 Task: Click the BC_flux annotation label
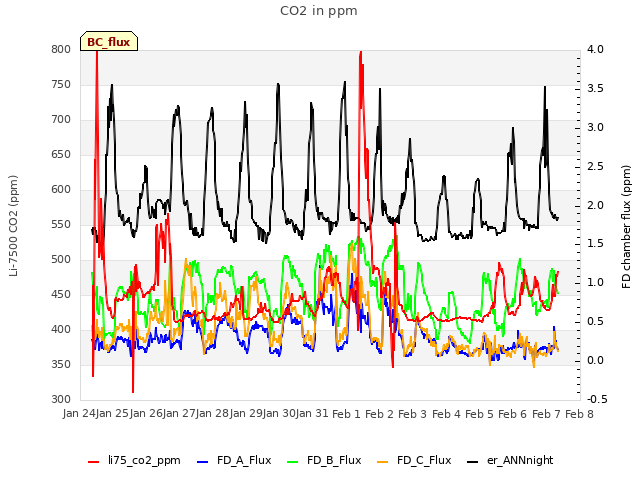[109, 42]
